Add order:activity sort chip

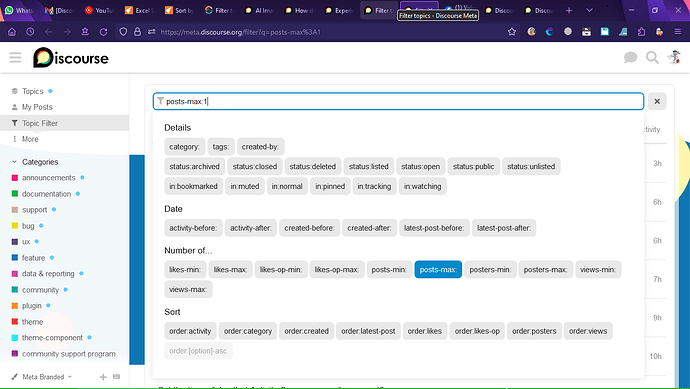(190, 331)
